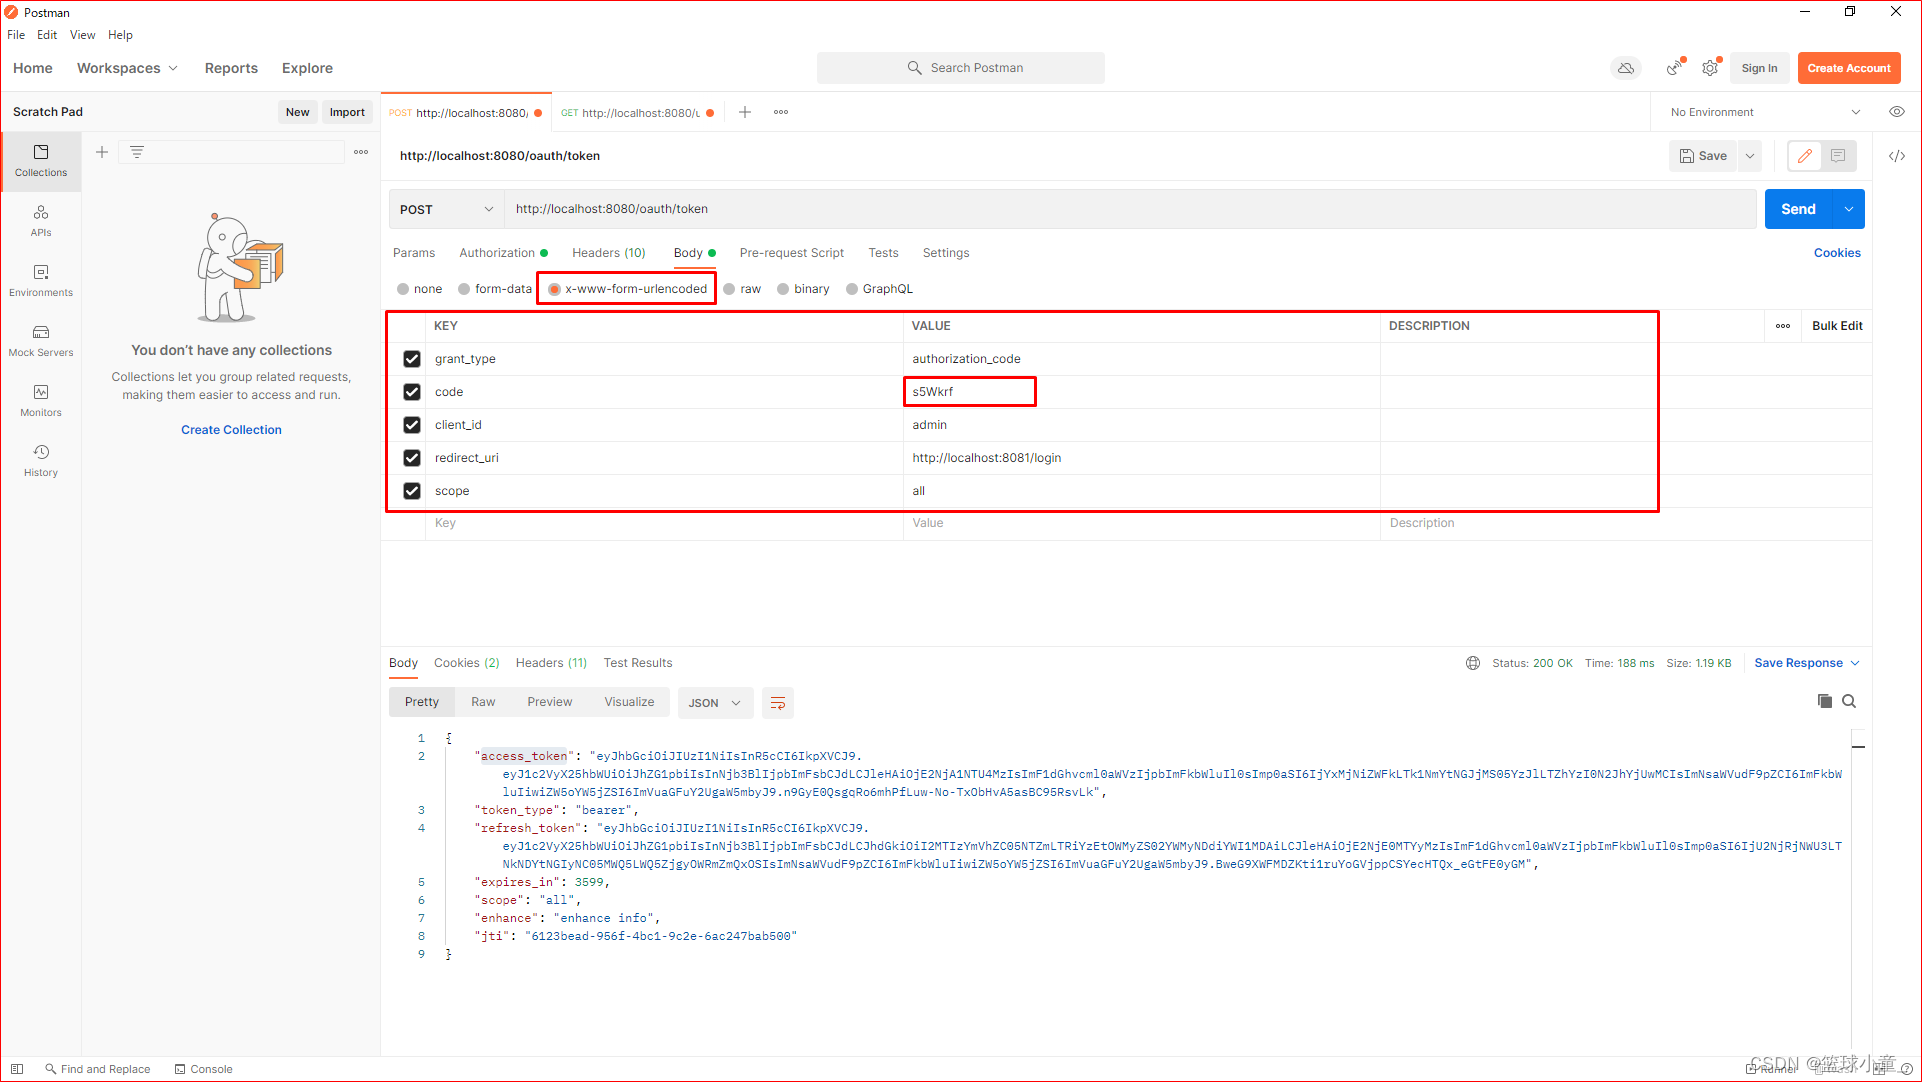The width and height of the screenshot is (1922, 1082).
Task: Open the key-value table options ellipsis
Action: pos(1783,326)
